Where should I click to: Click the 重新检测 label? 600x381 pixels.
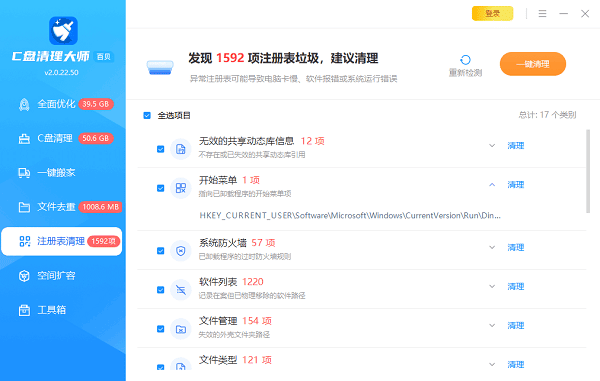[465, 73]
